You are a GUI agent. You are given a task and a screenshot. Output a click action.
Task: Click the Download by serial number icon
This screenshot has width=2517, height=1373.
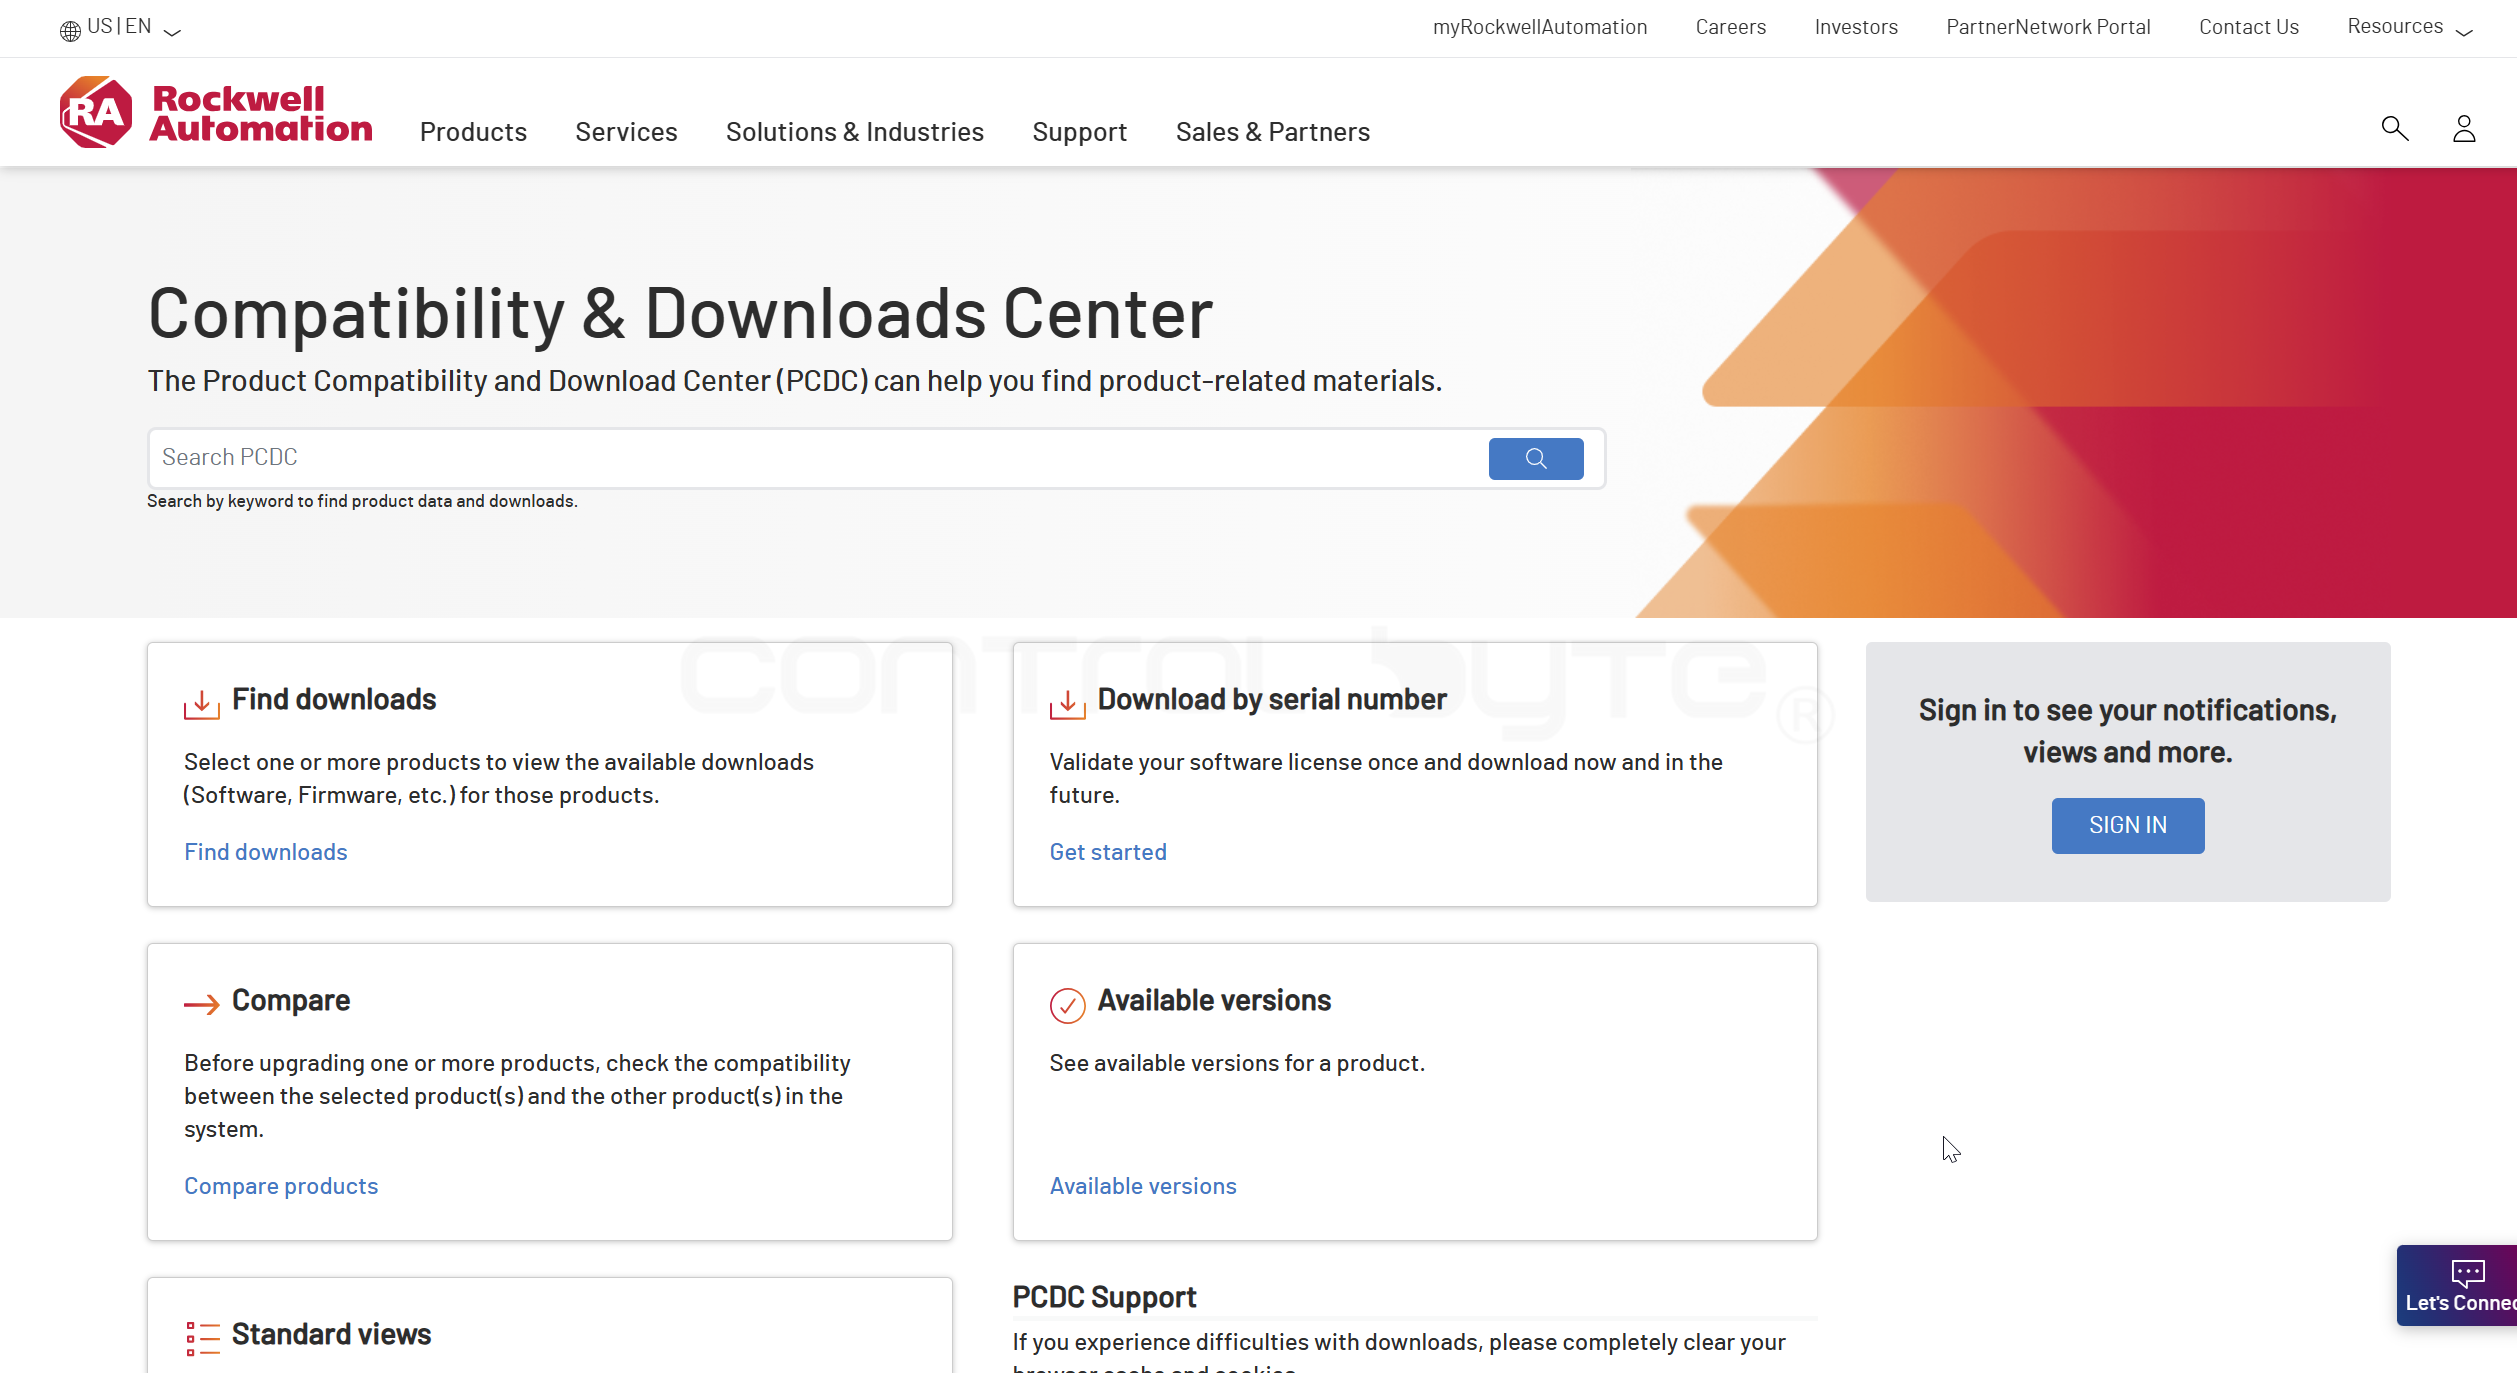pyautogui.click(x=1067, y=704)
